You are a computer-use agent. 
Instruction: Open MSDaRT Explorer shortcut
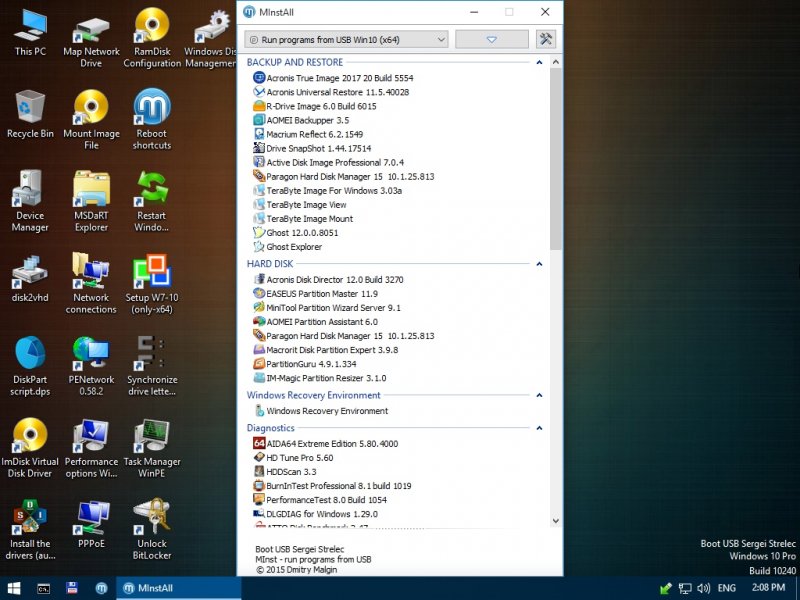click(x=91, y=202)
